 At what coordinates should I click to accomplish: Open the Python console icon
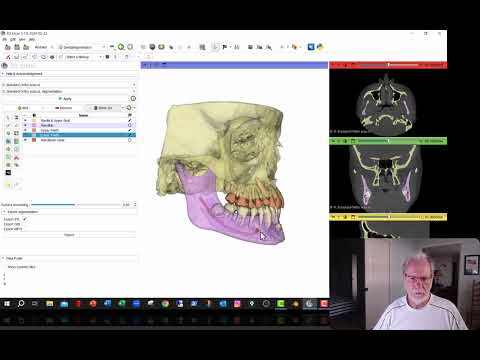click(320, 47)
